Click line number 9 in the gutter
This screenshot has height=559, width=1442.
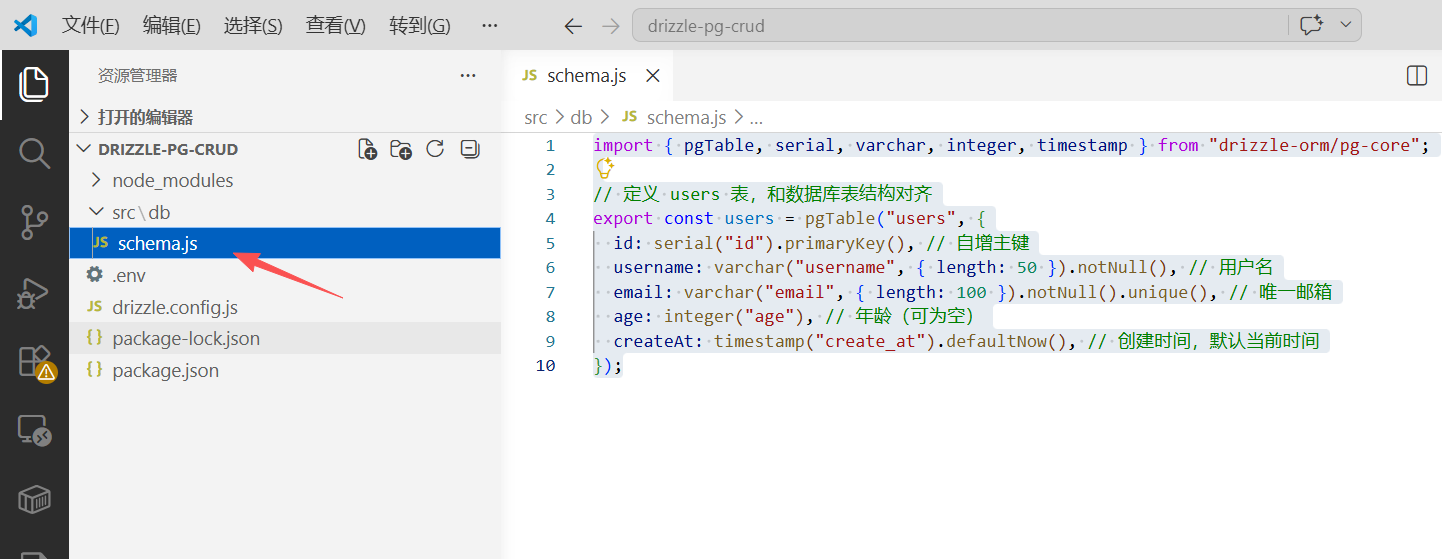[x=549, y=341]
